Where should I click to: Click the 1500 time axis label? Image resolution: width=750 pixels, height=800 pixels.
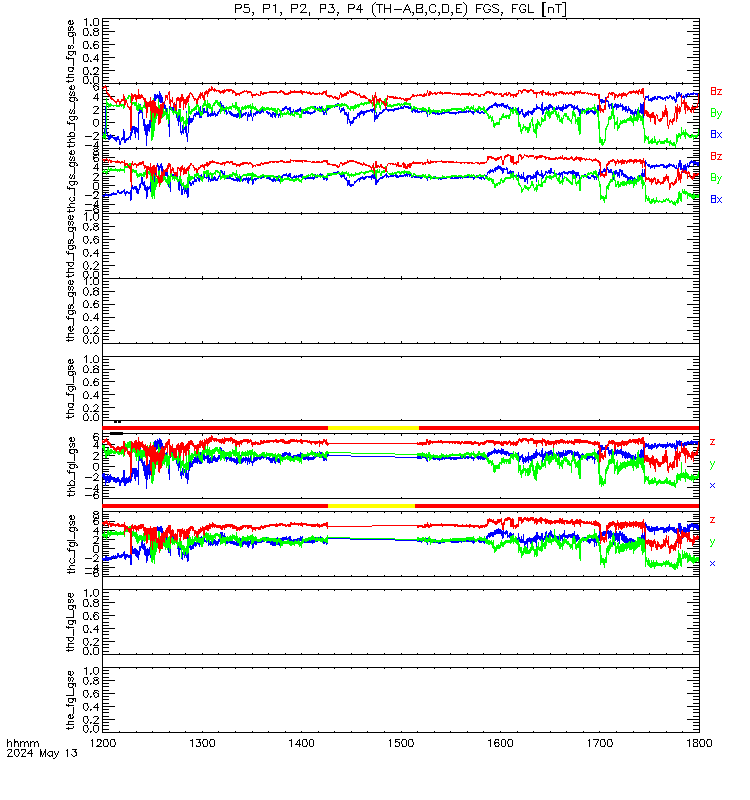pyautogui.click(x=401, y=743)
